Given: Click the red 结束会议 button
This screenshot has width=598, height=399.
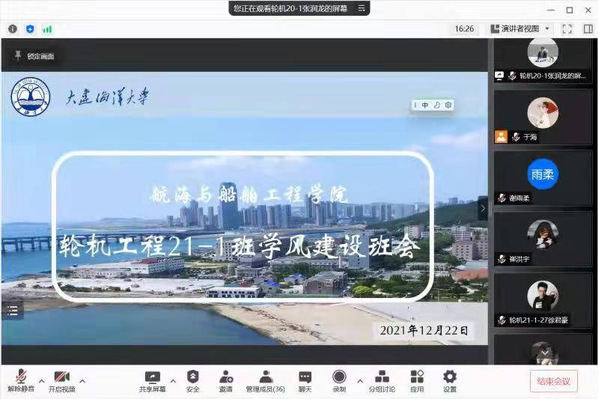Looking at the screenshot, I should coord(553,381).
